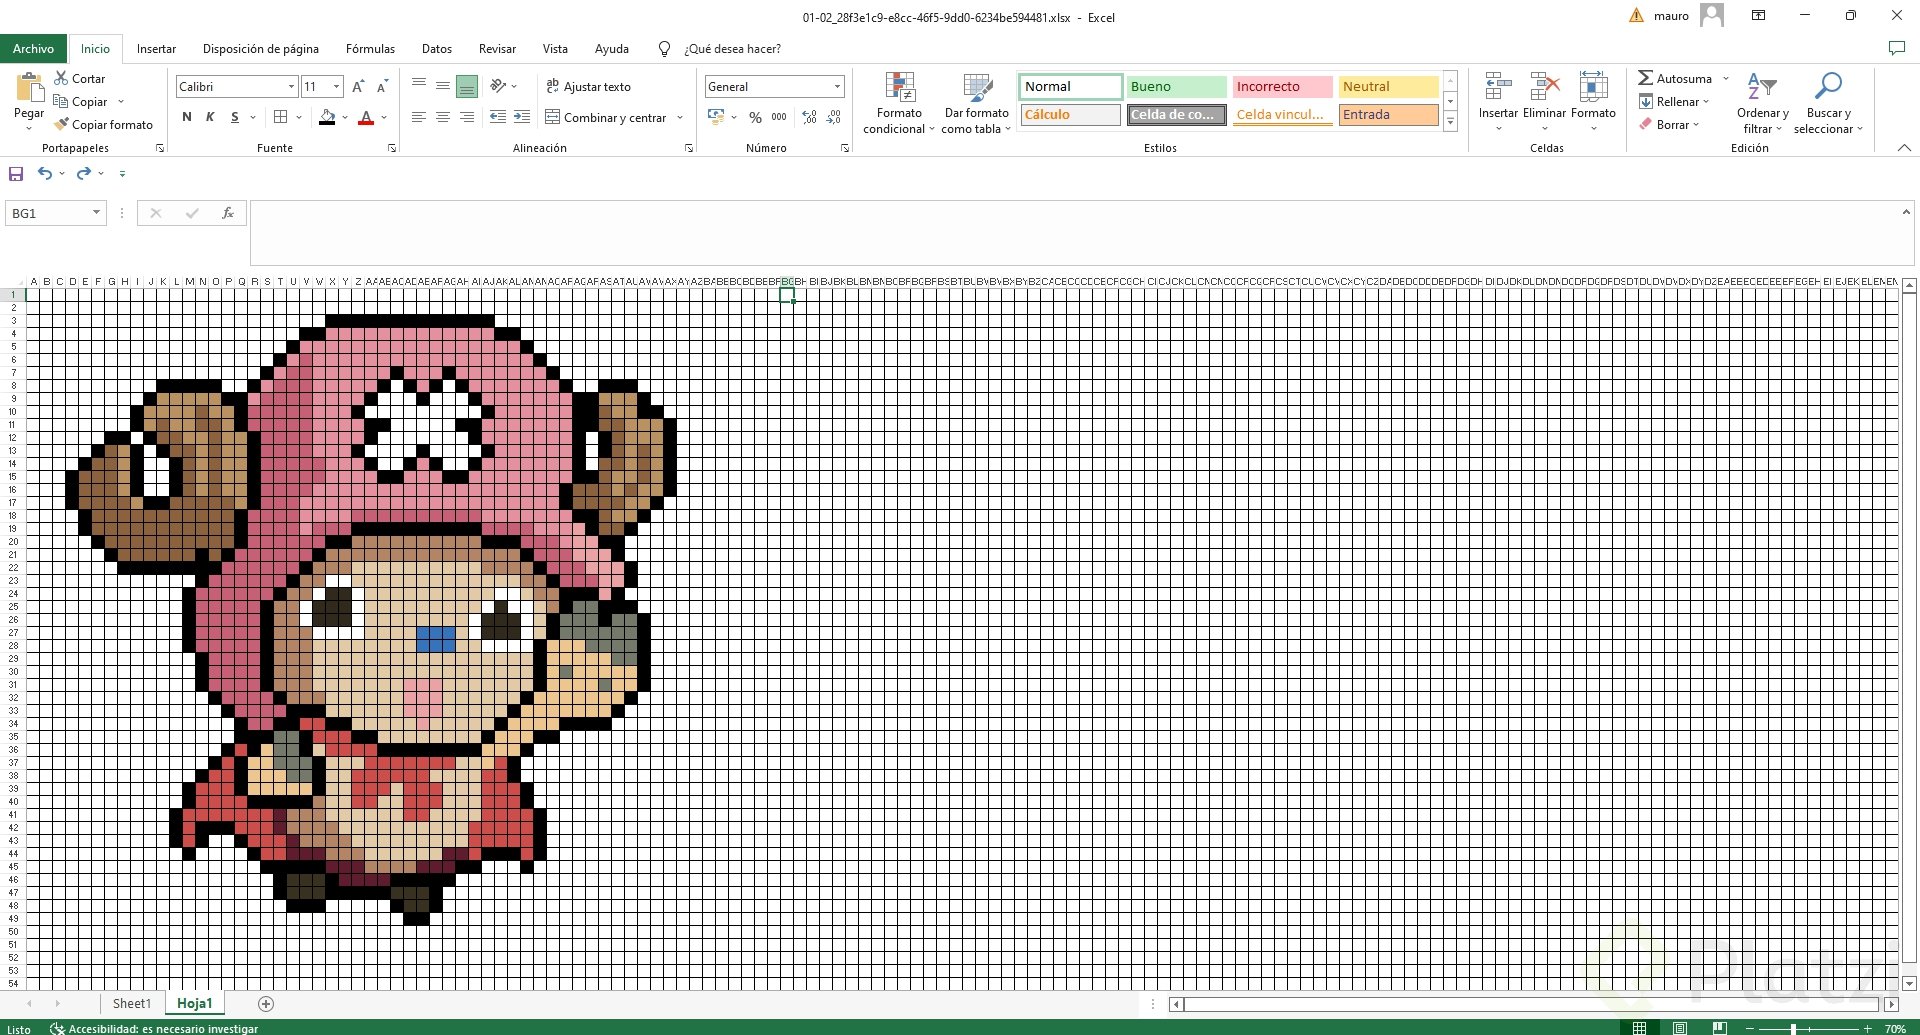This screenshot has height=1035, width=1920.
Task: Open the Formato cells menu
Action: (1593, 101)
